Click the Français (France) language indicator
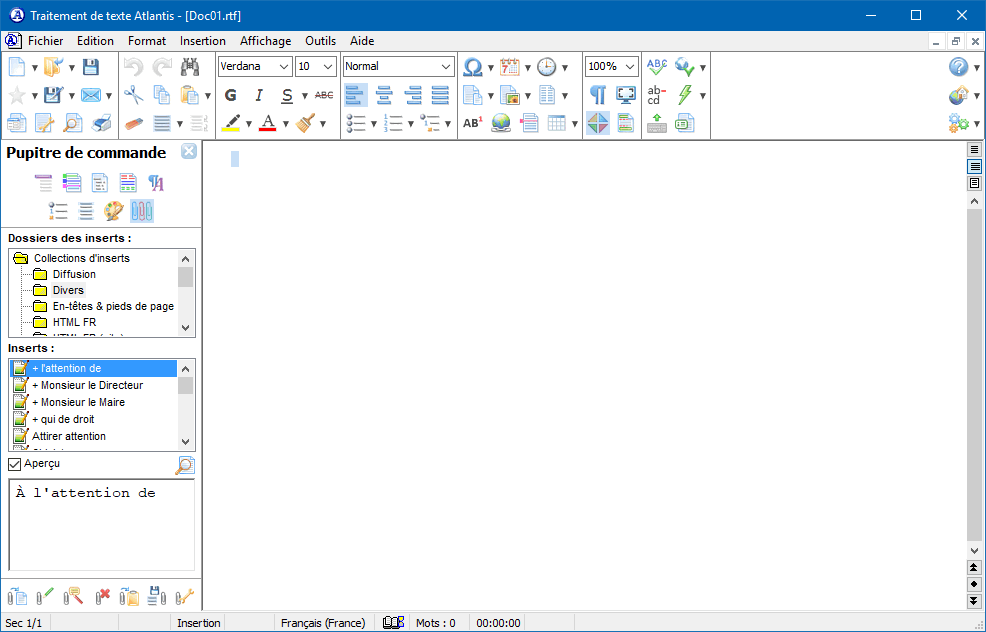The image size is (986, 632). [x=323, y=623]
